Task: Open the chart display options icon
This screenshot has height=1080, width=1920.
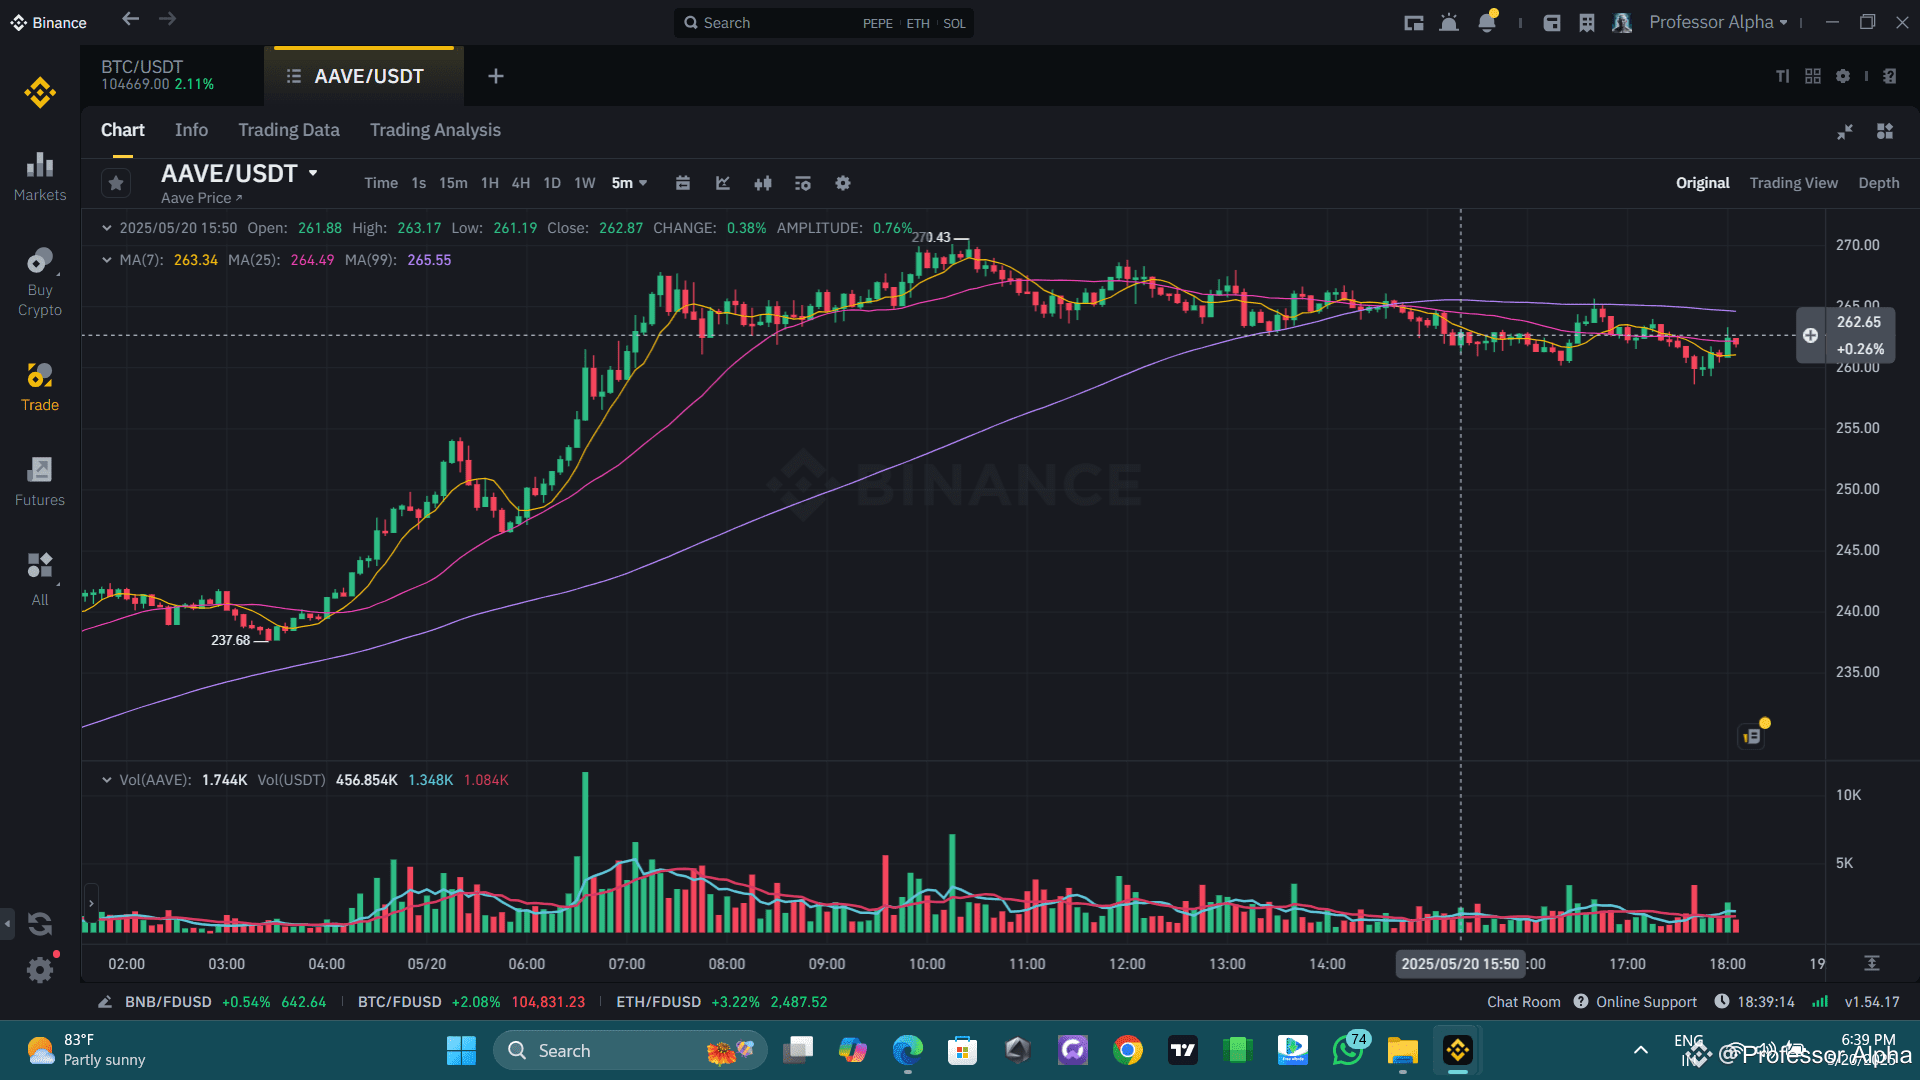Action: pos(803,183)
